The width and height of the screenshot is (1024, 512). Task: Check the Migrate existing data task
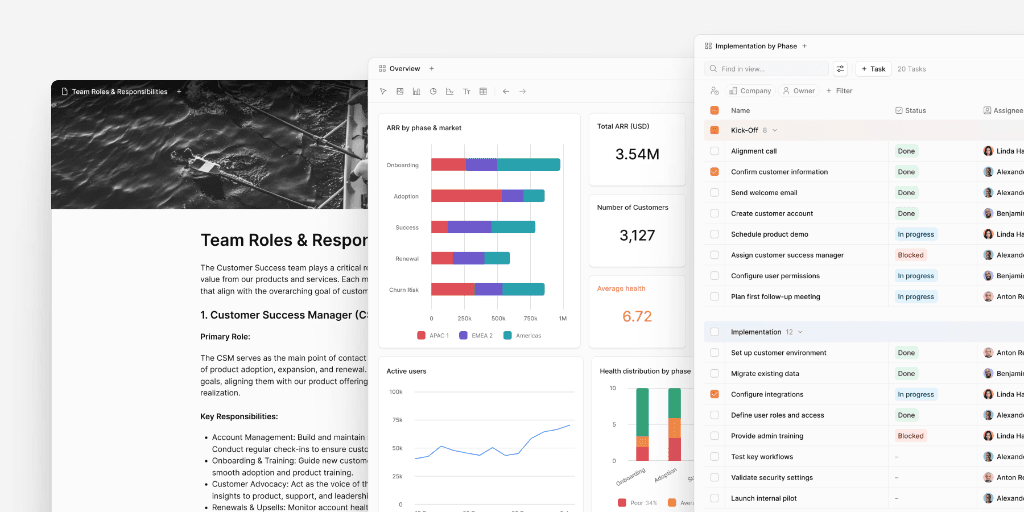714,374
